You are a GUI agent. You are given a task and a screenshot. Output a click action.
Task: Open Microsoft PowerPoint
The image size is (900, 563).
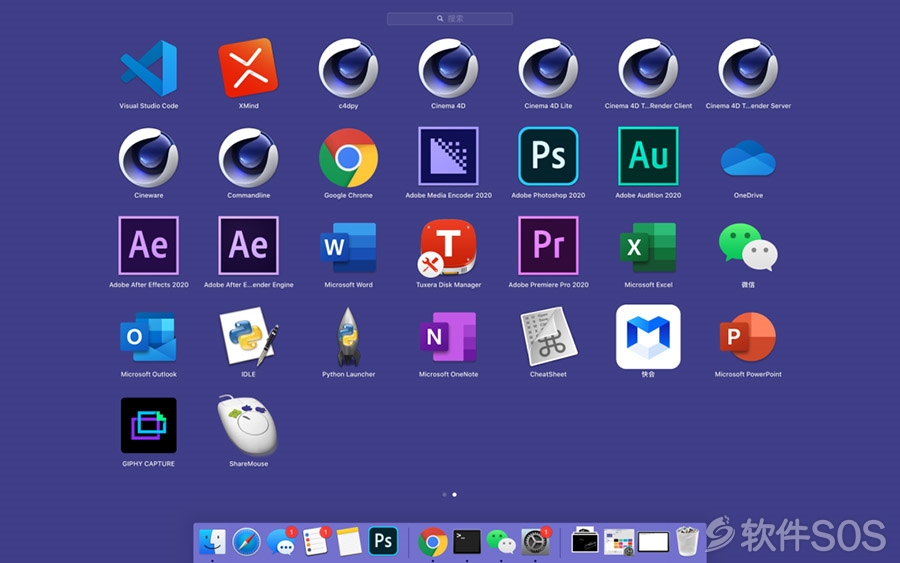tap(748, 337)
